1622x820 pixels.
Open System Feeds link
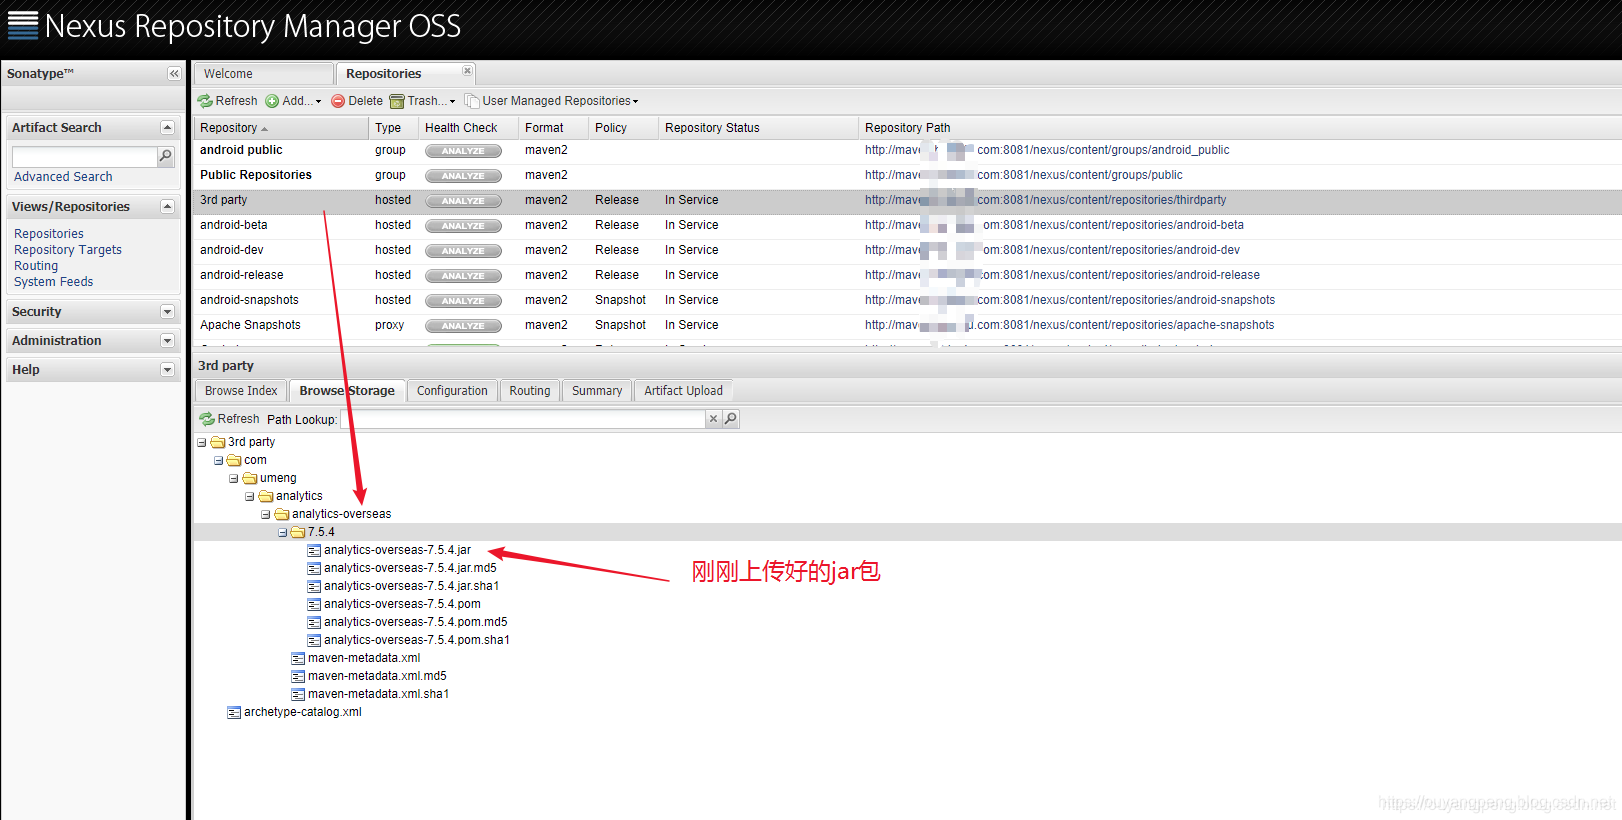(x=54, y=282)
